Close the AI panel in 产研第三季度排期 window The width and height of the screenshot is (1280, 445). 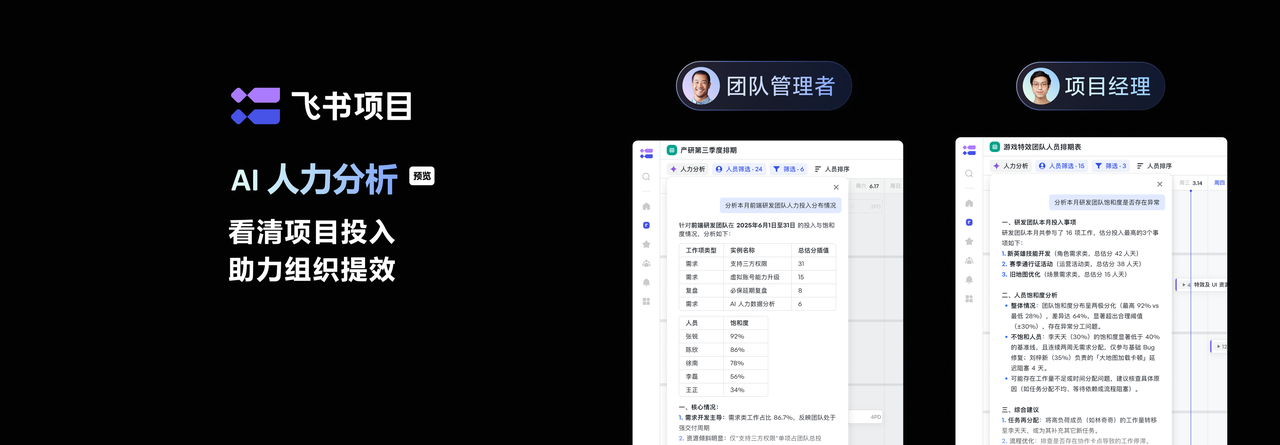click(x=836, y=187)
